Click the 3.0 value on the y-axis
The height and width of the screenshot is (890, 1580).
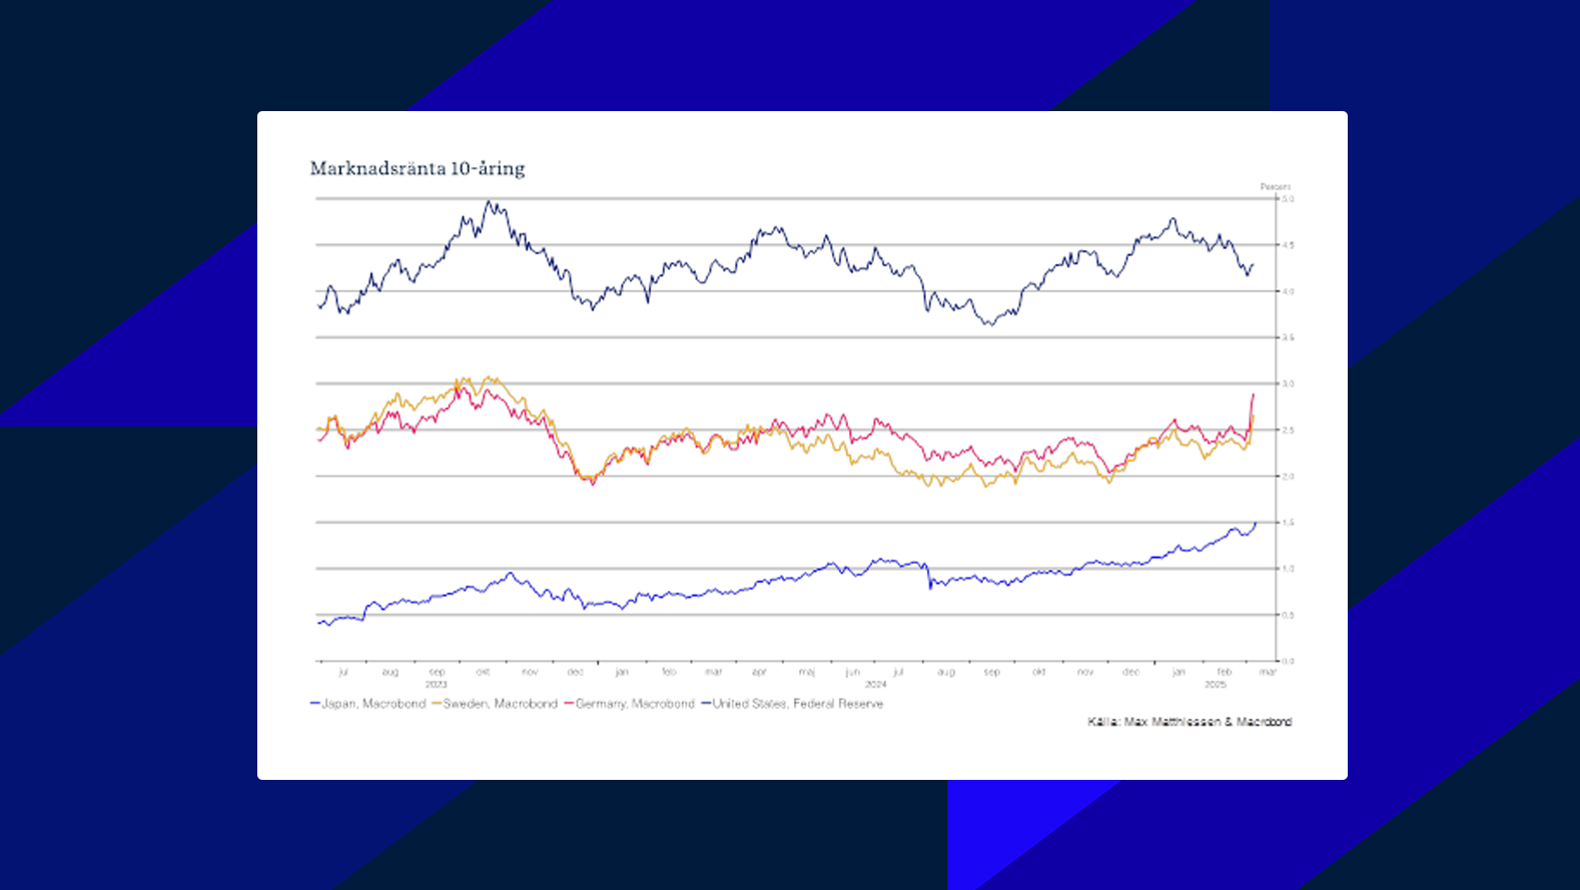[x=1288, y=384]
